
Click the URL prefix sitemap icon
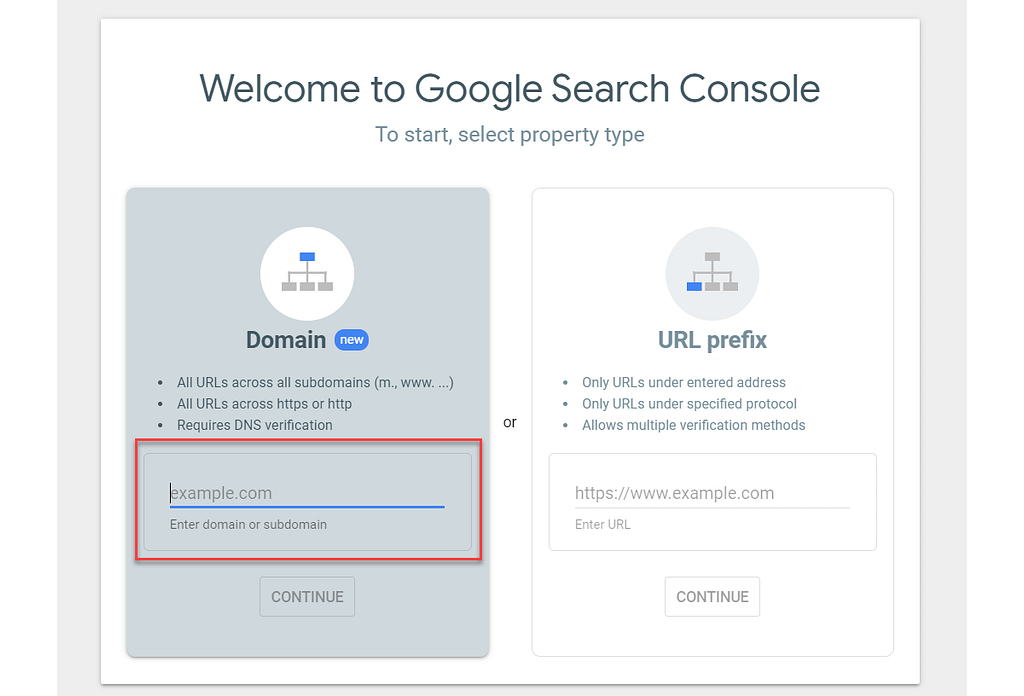click(712, 273)
